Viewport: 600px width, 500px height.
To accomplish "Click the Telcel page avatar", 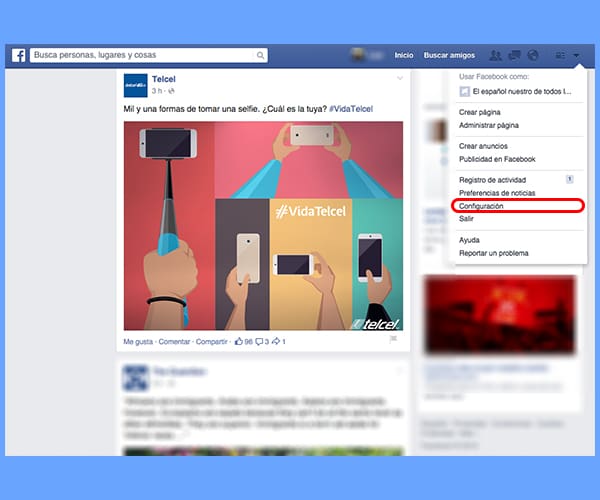I will 135,85.
